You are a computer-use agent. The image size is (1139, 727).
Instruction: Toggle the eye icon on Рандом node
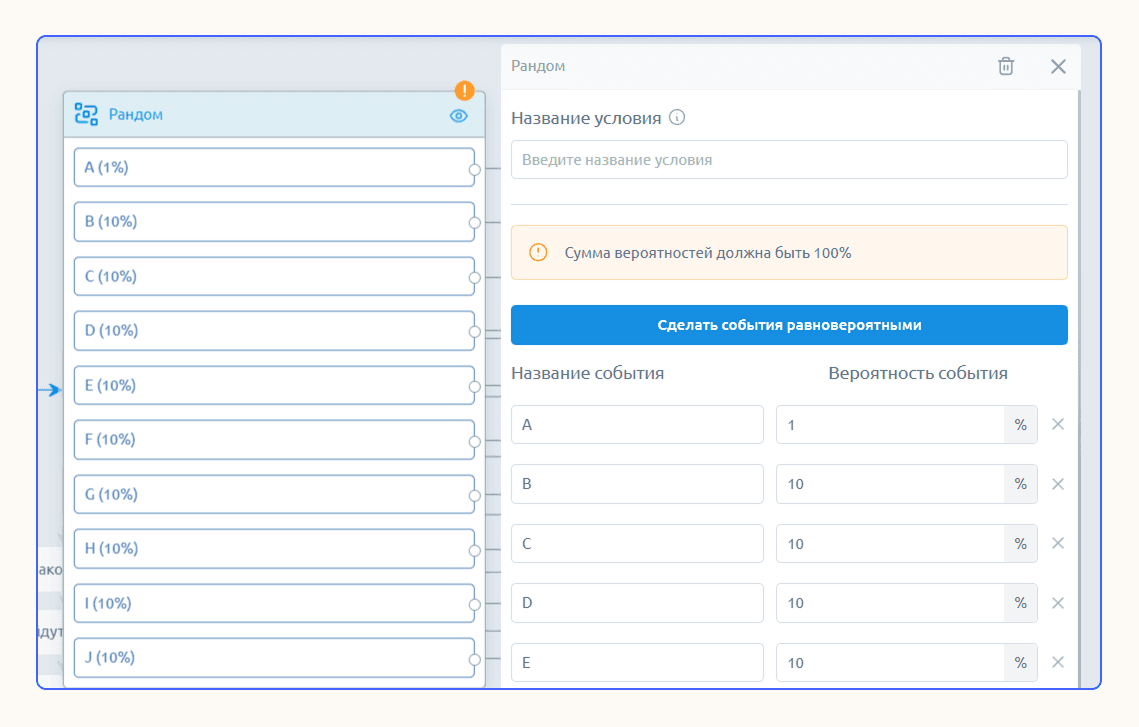coord(458,116)
